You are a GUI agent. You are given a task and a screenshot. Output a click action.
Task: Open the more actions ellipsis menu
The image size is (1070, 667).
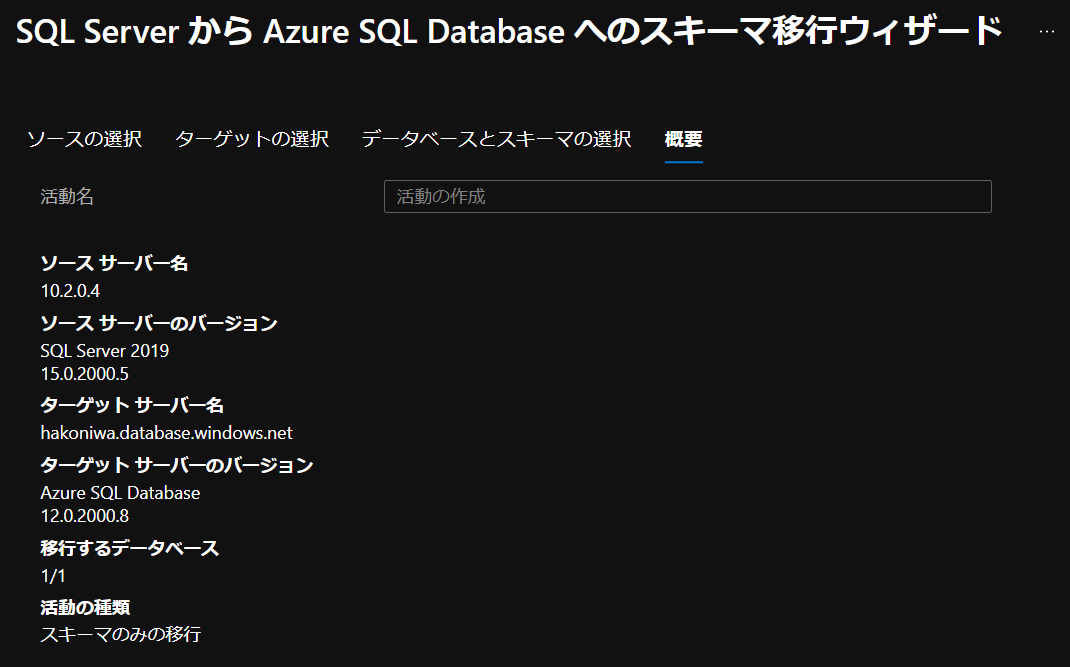point(1046,30)
